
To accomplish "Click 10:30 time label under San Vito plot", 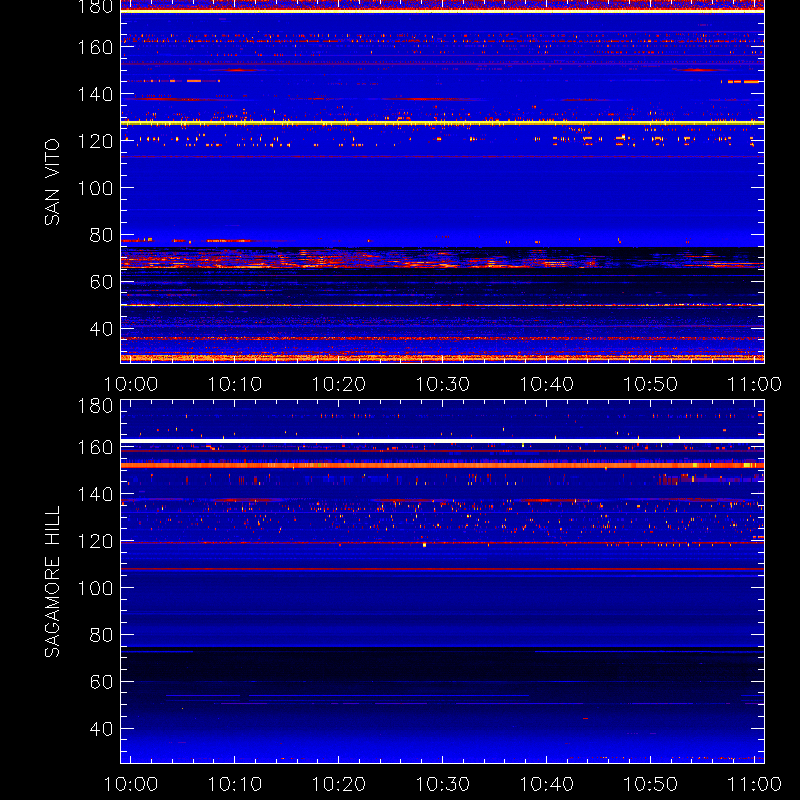I will 443,384.
